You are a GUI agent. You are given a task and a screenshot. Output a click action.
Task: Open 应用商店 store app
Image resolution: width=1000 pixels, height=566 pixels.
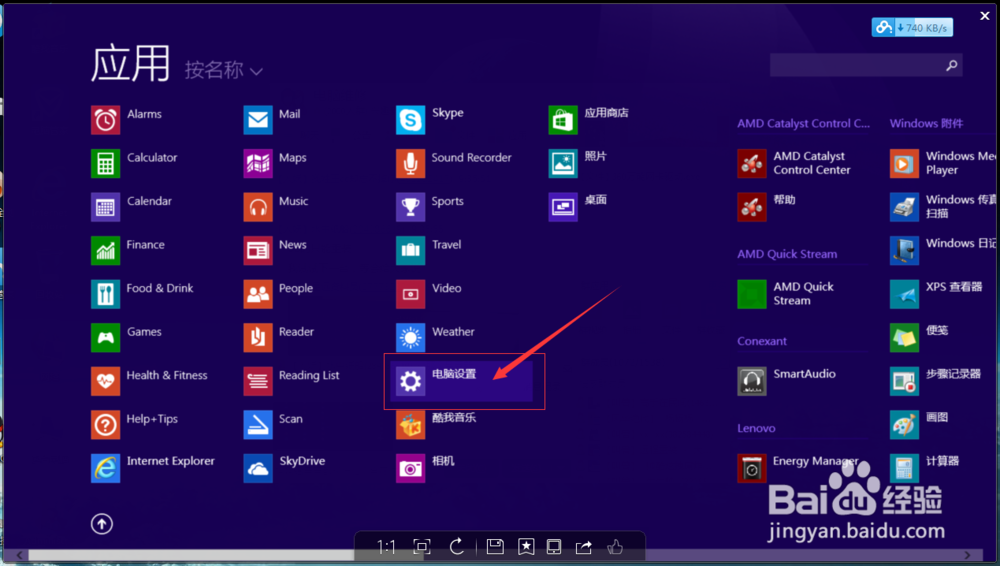coord(589,120)
